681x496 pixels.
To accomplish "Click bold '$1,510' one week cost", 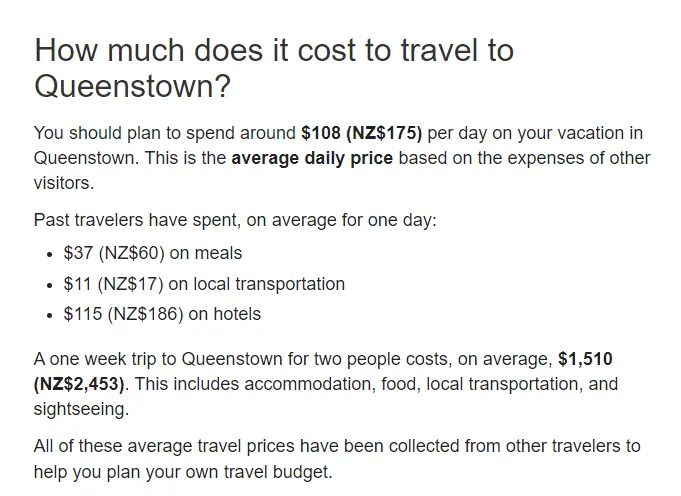I will coord(585,359).
